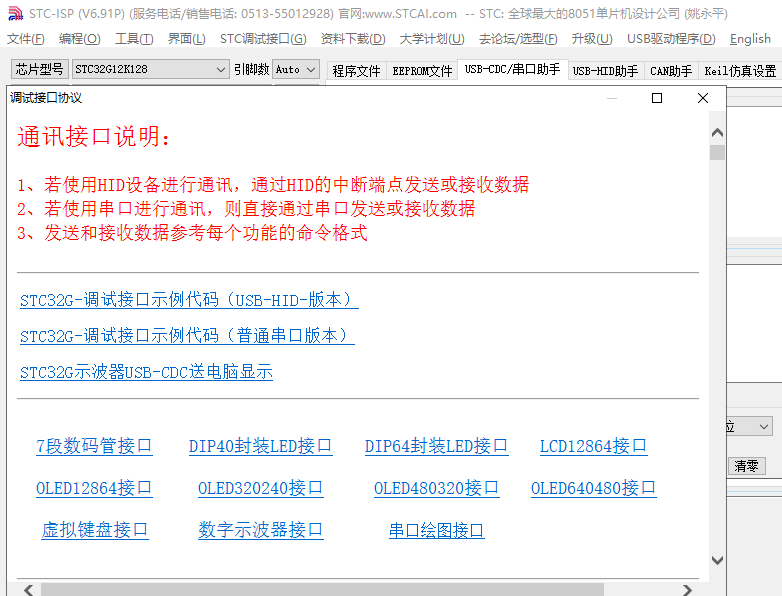Image resolution: width=782 pixels, height=596 pixels.
Task: Open the USB驱动程序(D) menu
Action: pos(671,39)
